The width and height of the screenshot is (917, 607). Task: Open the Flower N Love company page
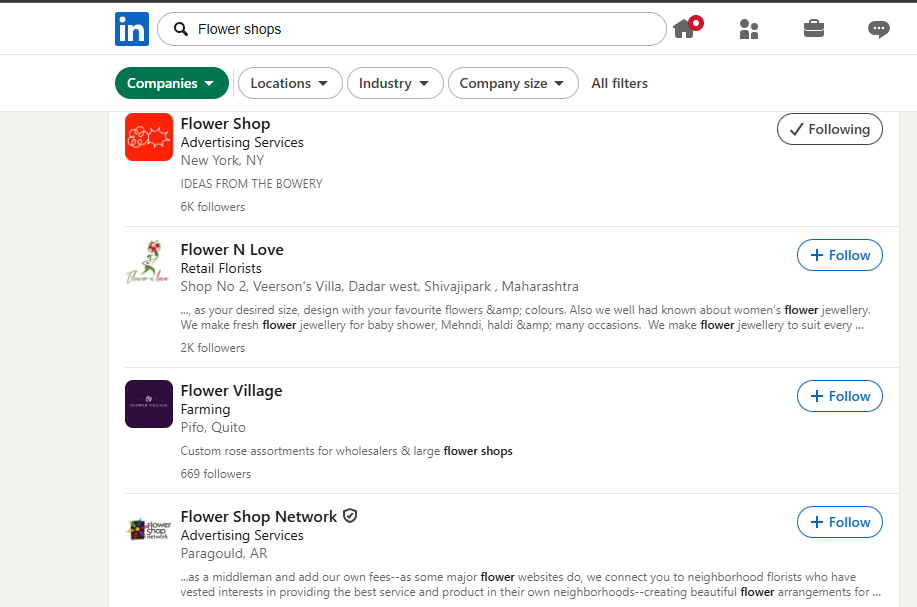tap(232, 250)
